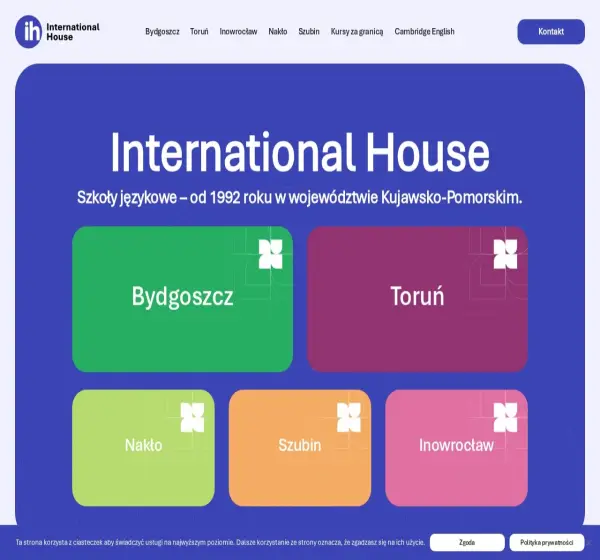Image resolution: width=600 pixels, height=560 pixels.
Task: Click the pinwheel icon on Nakło card
Action: pos(192,418)
